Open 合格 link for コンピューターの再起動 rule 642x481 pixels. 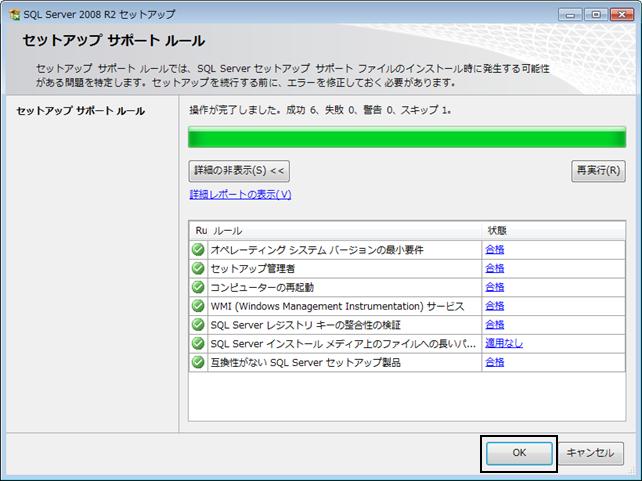(x=495, y=287)
